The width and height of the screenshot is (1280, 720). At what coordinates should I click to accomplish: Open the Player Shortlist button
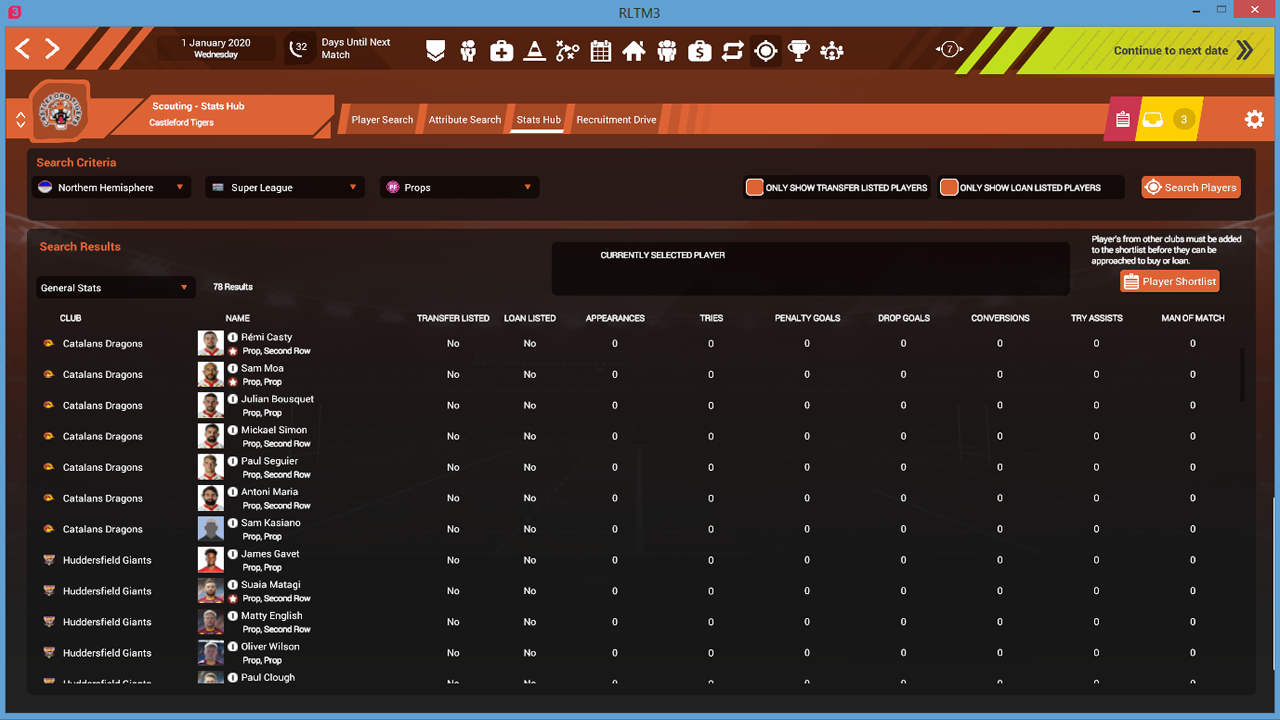(x=1170, y=281)
